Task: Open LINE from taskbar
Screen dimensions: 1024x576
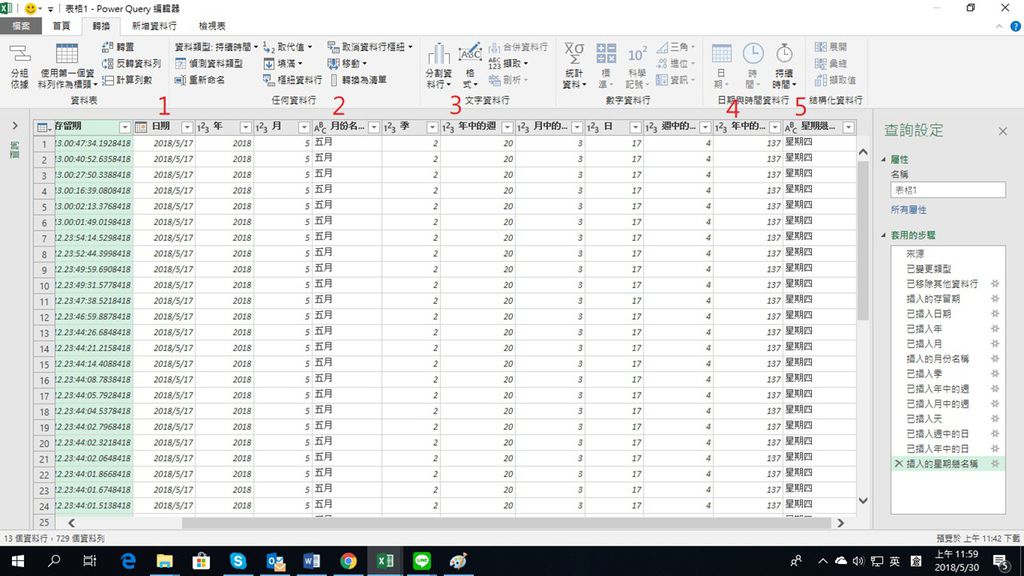Action: coord(422,561)
